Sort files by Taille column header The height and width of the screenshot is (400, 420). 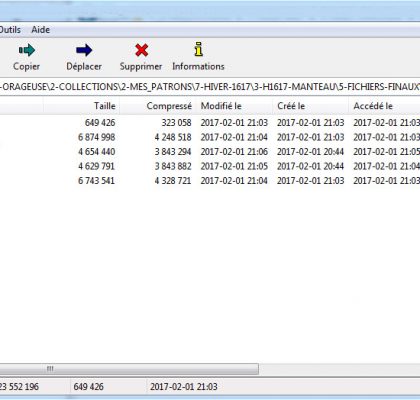point(81,106)
